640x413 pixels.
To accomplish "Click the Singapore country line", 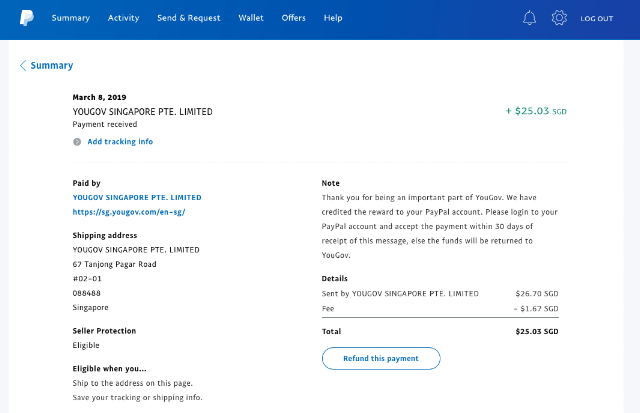I will 91,307.
